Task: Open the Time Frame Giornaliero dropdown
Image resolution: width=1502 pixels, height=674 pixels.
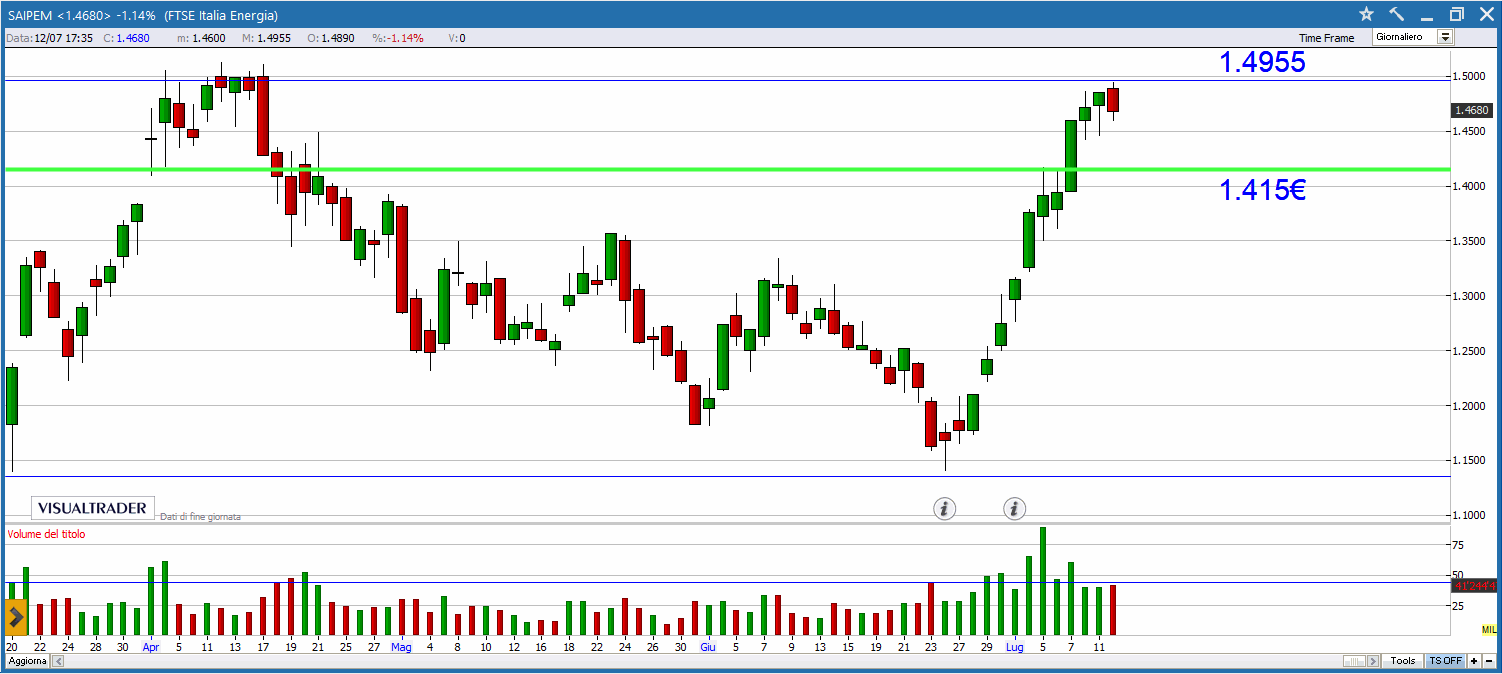Action: [x=1413, y=37]
